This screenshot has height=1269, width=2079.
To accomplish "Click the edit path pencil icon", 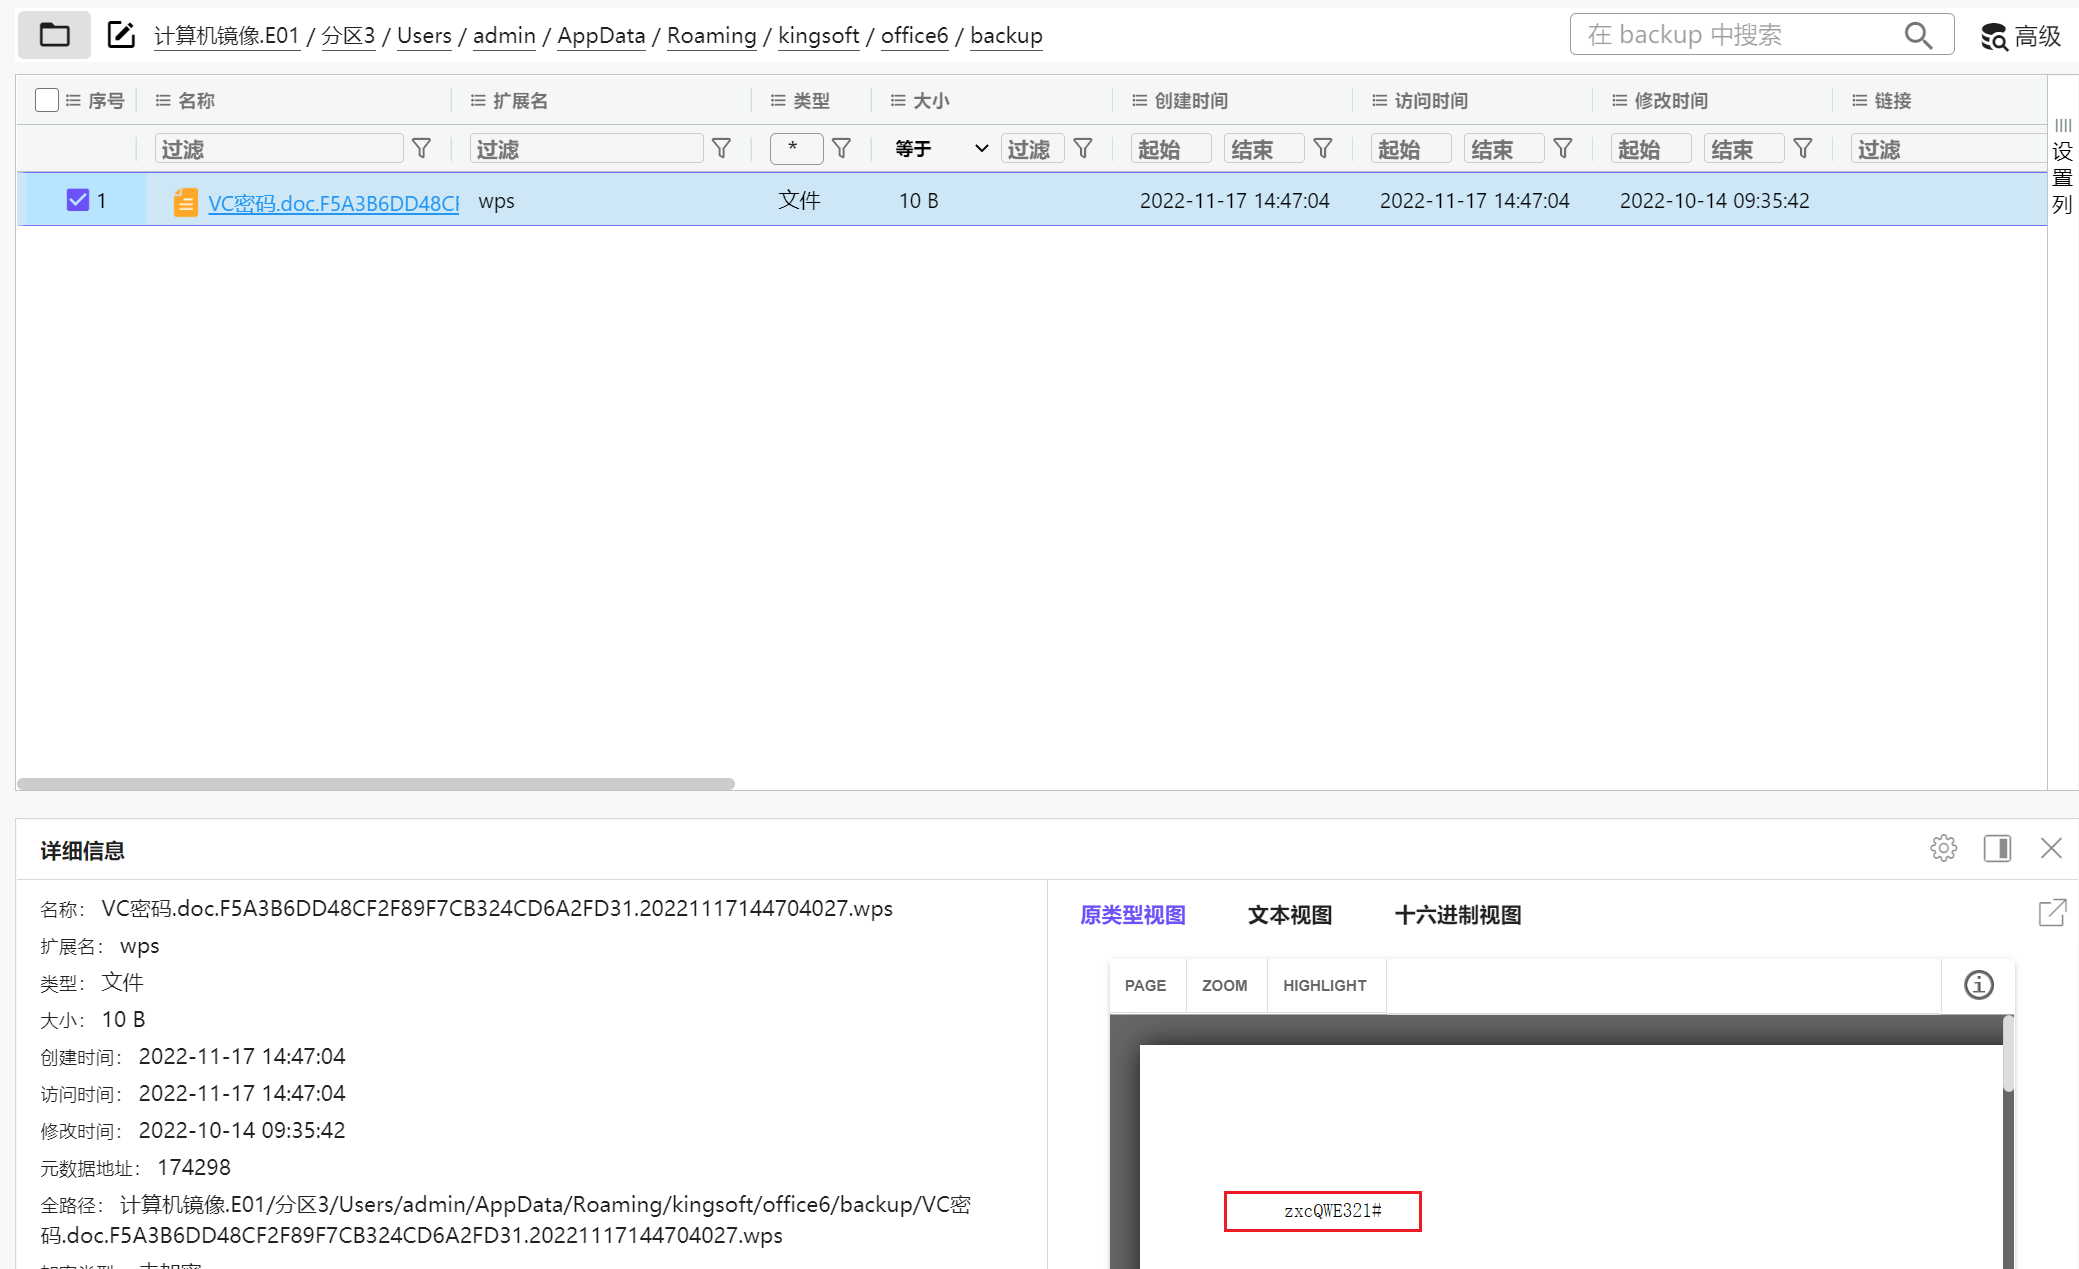I will (121, 35).
